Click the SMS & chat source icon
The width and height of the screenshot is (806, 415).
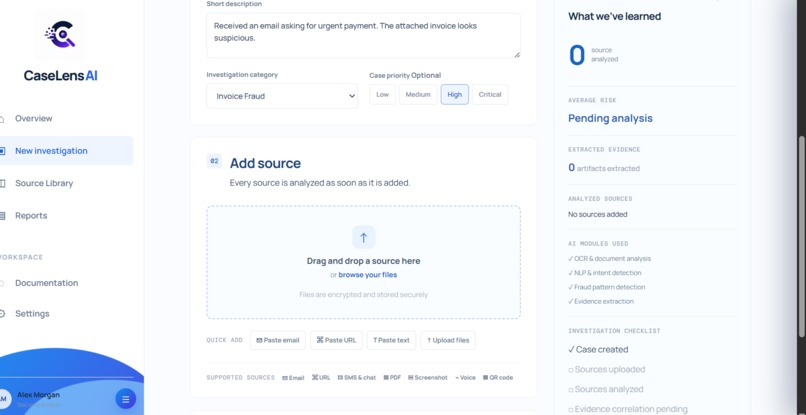pos(340,378)
